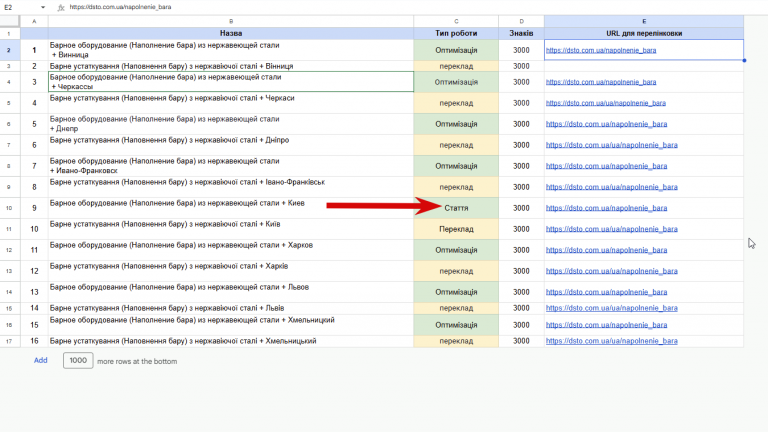Open the ua/napolnenie_bara link in row 5
This screenshot has width=768, height=432.
click(x=606, y=103)
